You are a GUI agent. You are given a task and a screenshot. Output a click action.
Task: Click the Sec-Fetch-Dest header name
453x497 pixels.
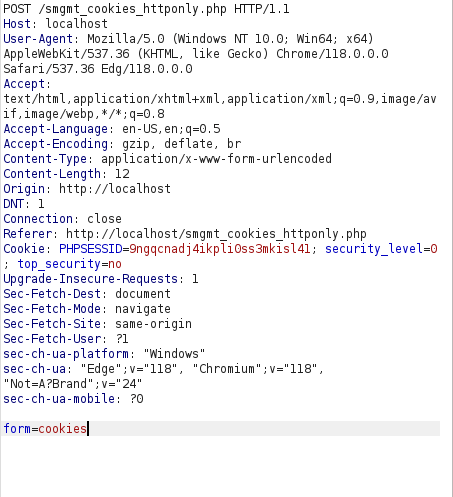(x=52, y=294)
